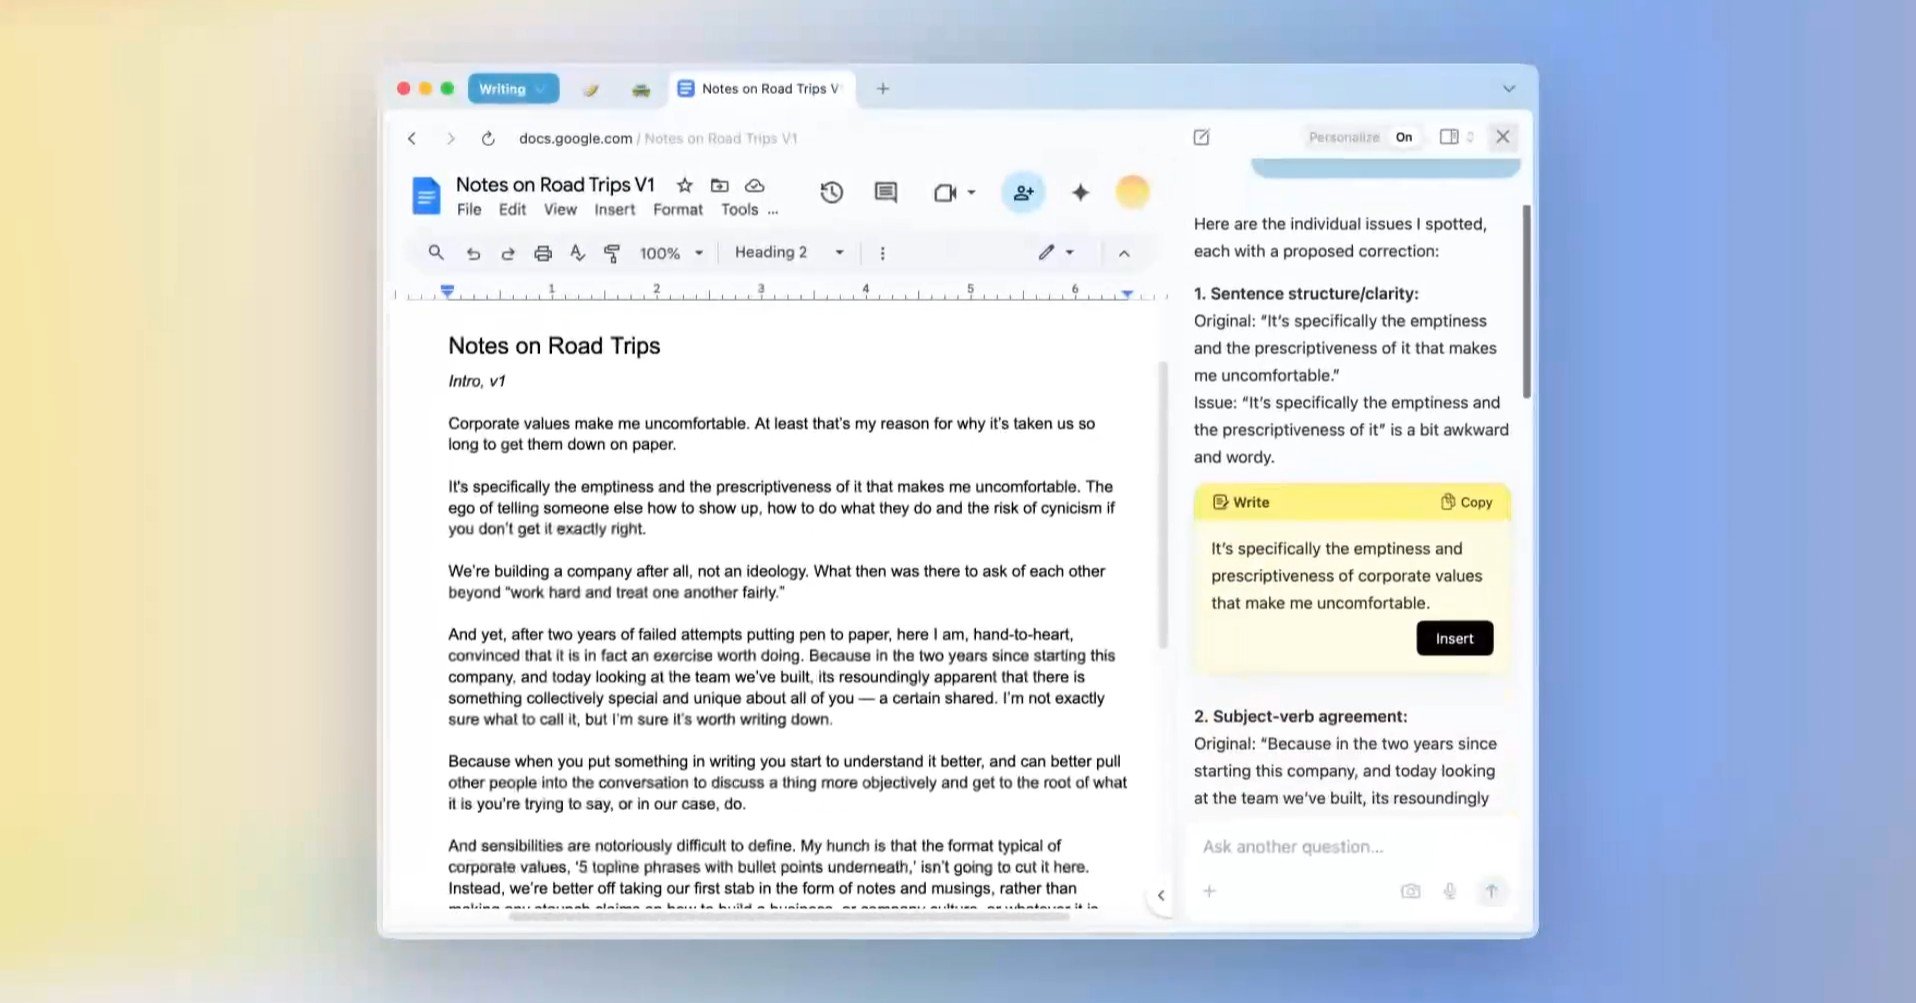Click the assistant panel scrollbar
The image size is (1916, 1003).
click(x=1526, y=302)
